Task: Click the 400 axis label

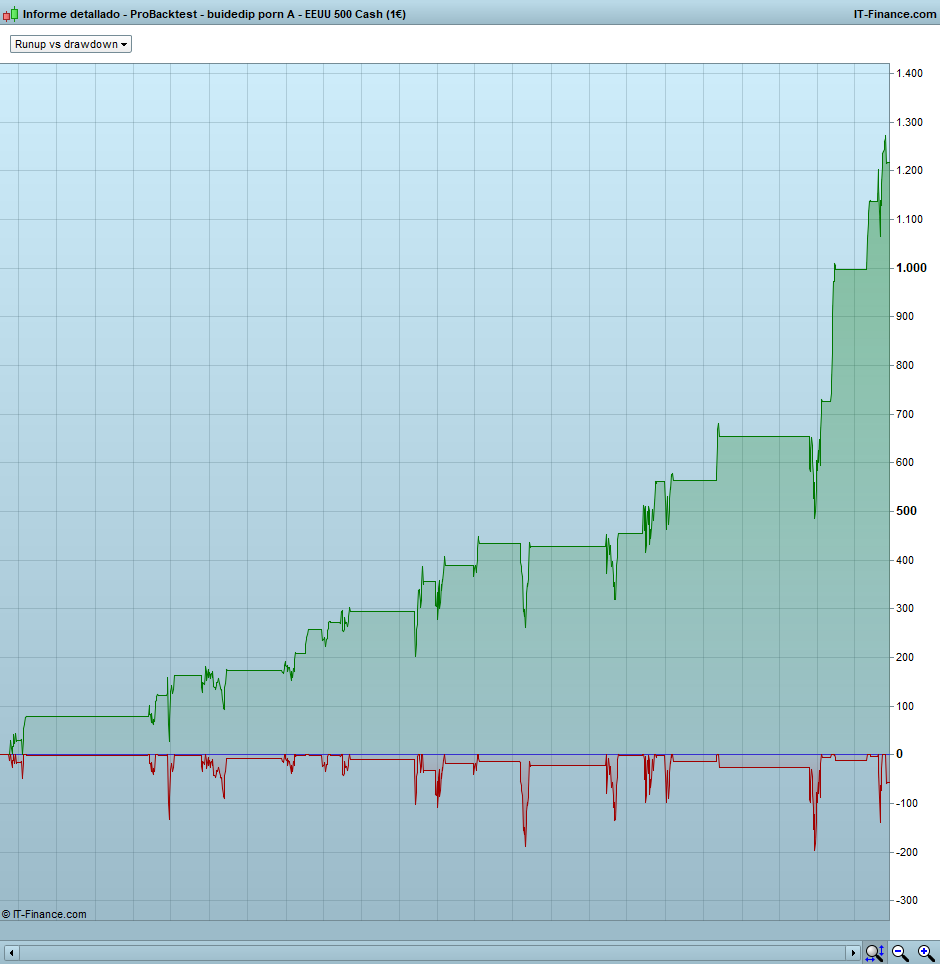Action: [x=905, y=560]
